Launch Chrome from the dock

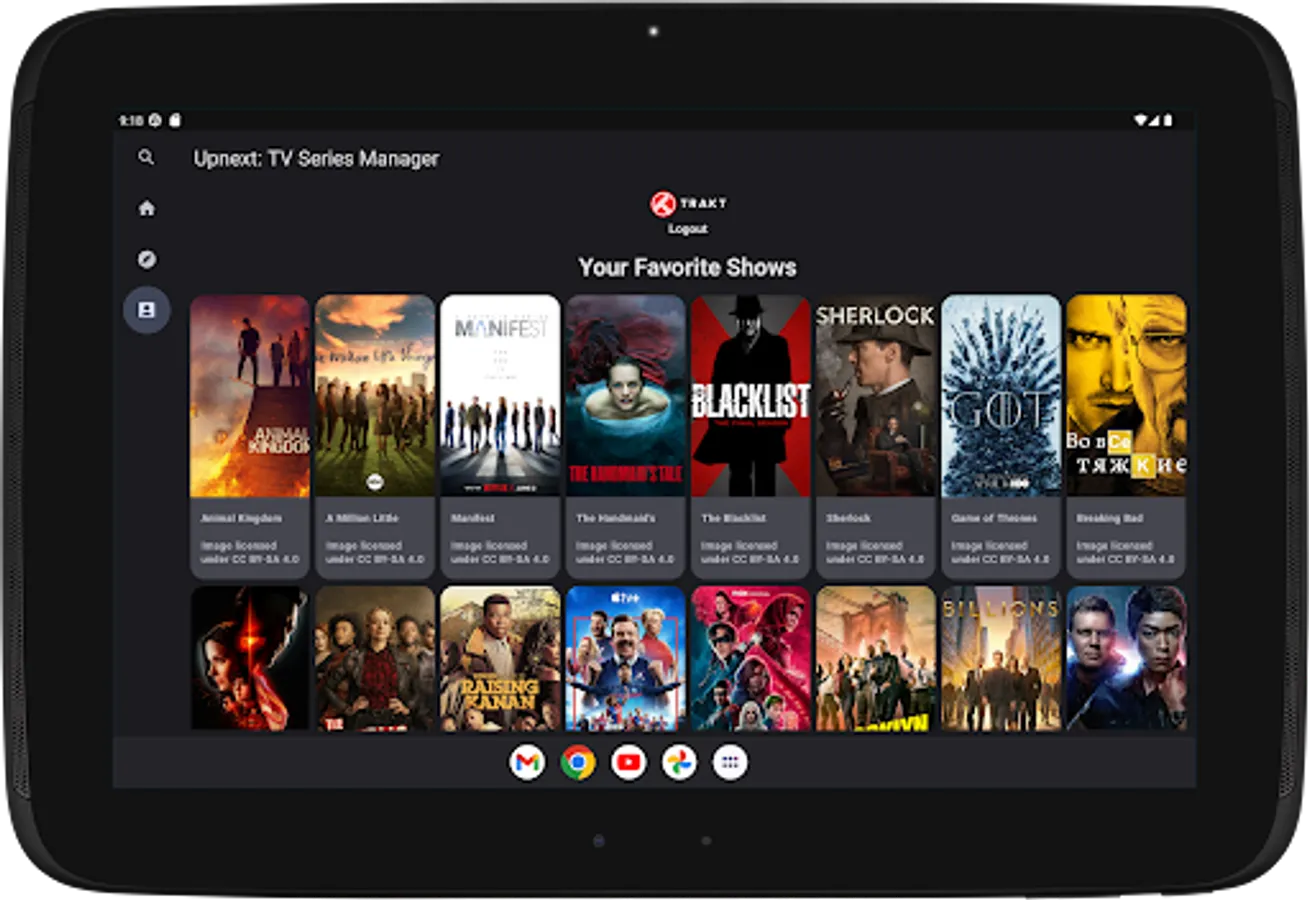pos(578,763)
